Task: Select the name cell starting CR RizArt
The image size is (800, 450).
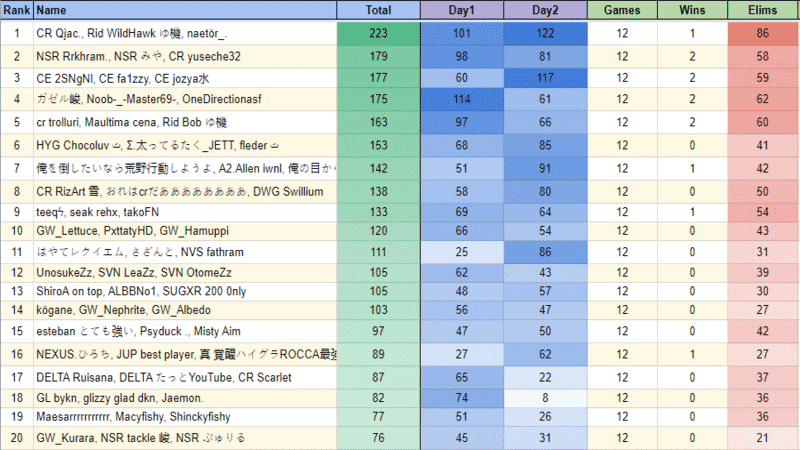Action: click(185, 192)
